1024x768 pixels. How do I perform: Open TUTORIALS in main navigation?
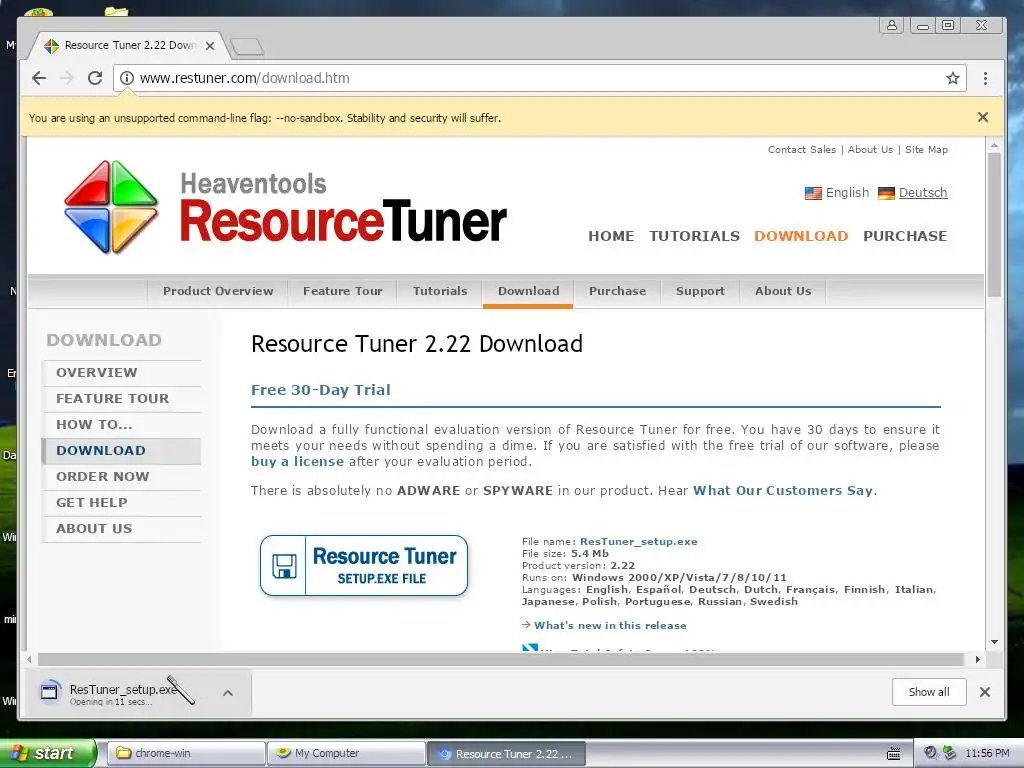(x=694, y=236)
